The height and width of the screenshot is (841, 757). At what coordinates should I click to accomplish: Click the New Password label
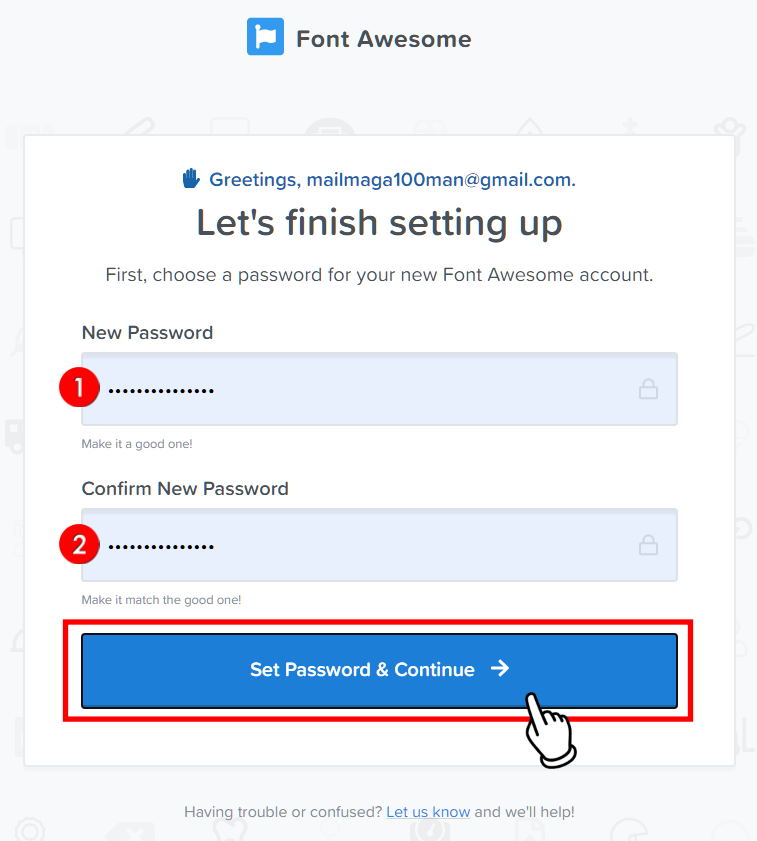[148, 333]
